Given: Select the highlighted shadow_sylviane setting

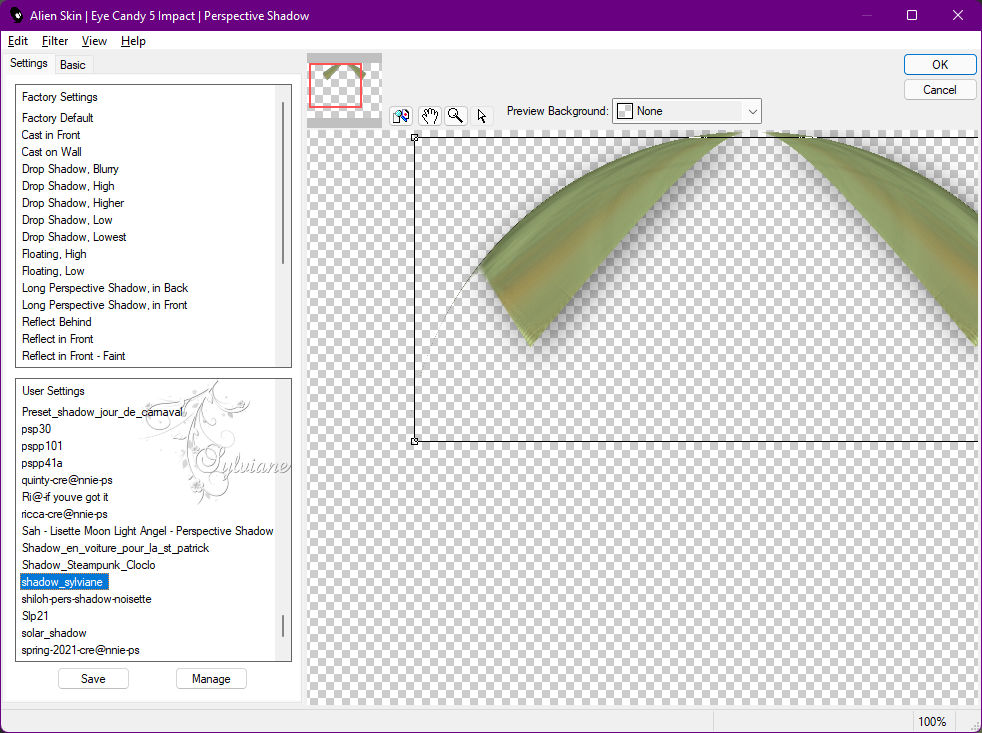Looking at the screenshot, I should pos(64,582).
